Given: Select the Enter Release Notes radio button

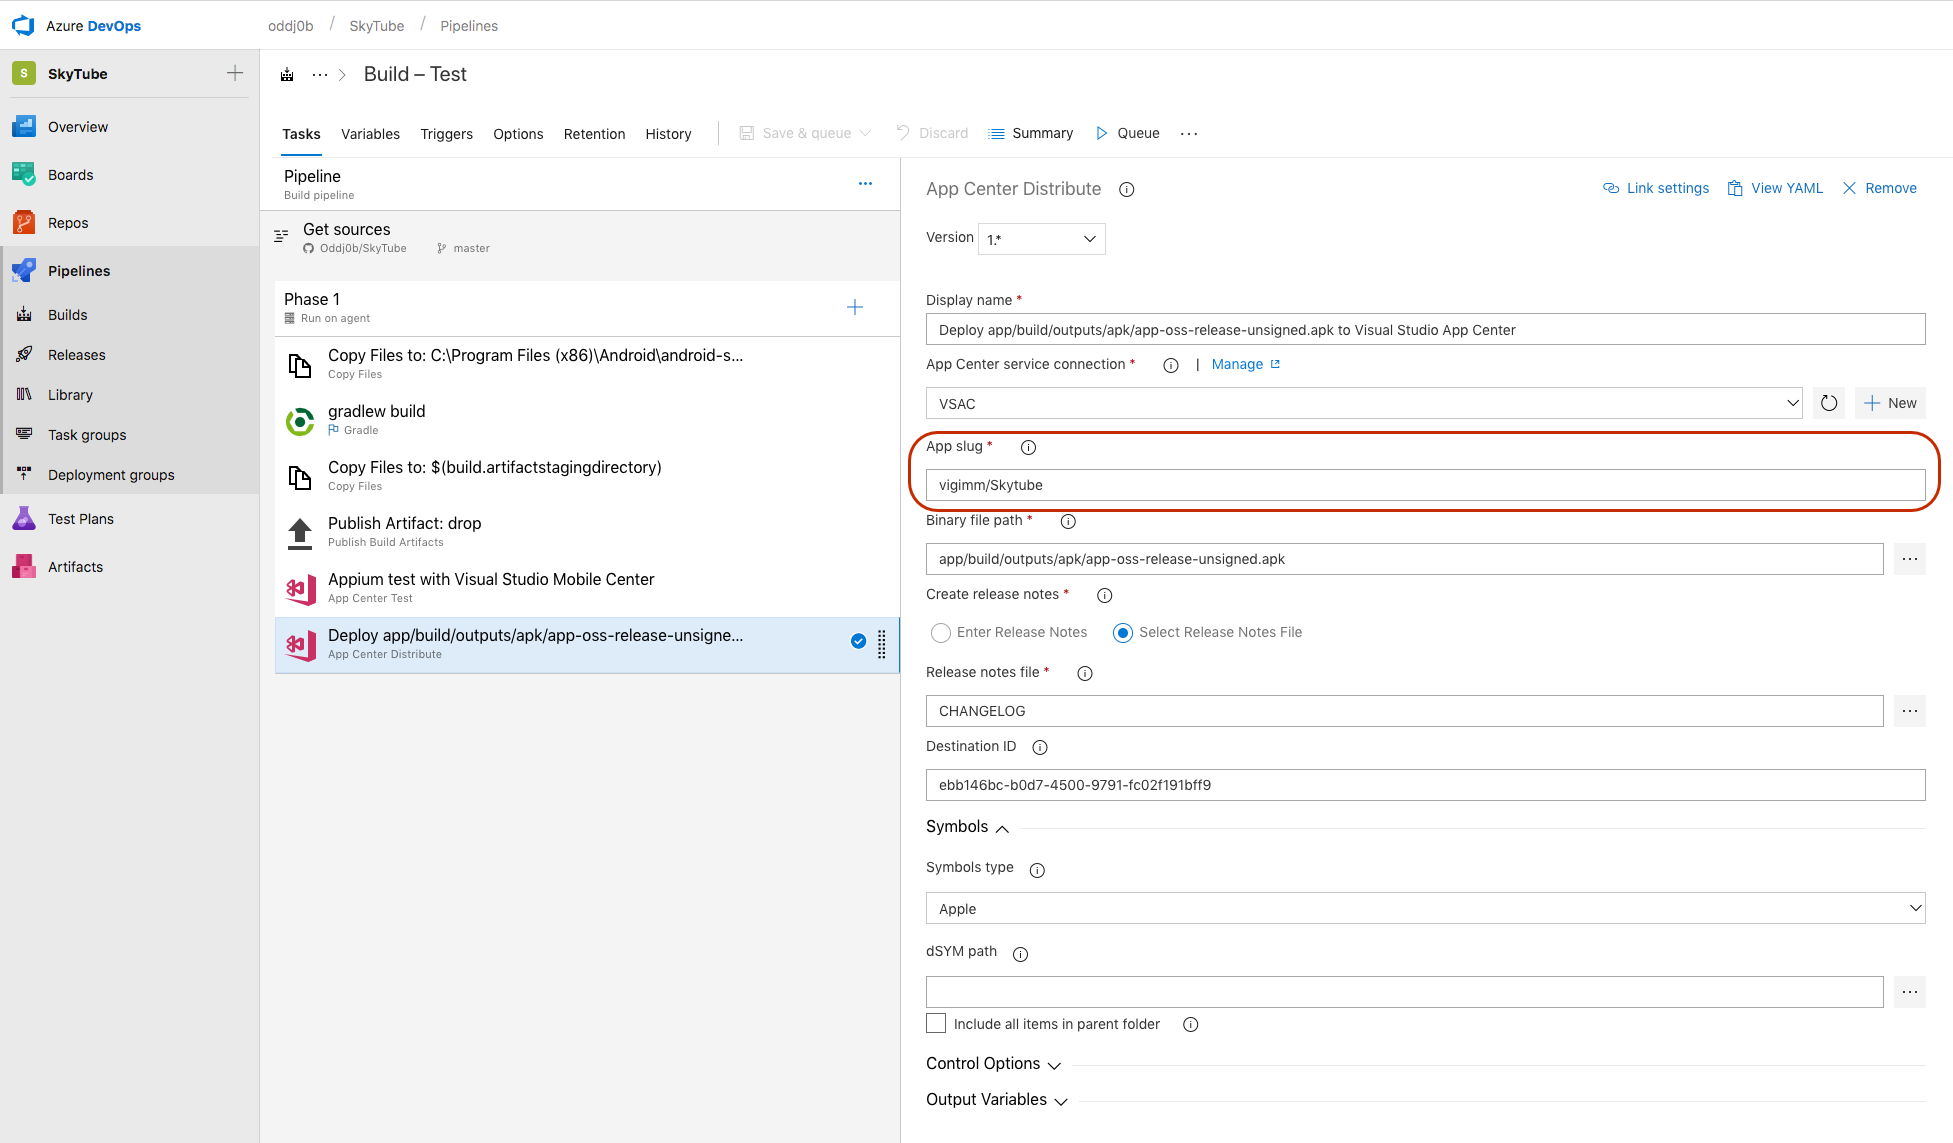Looking at the screenshot, I should click(x=940, y=631).
